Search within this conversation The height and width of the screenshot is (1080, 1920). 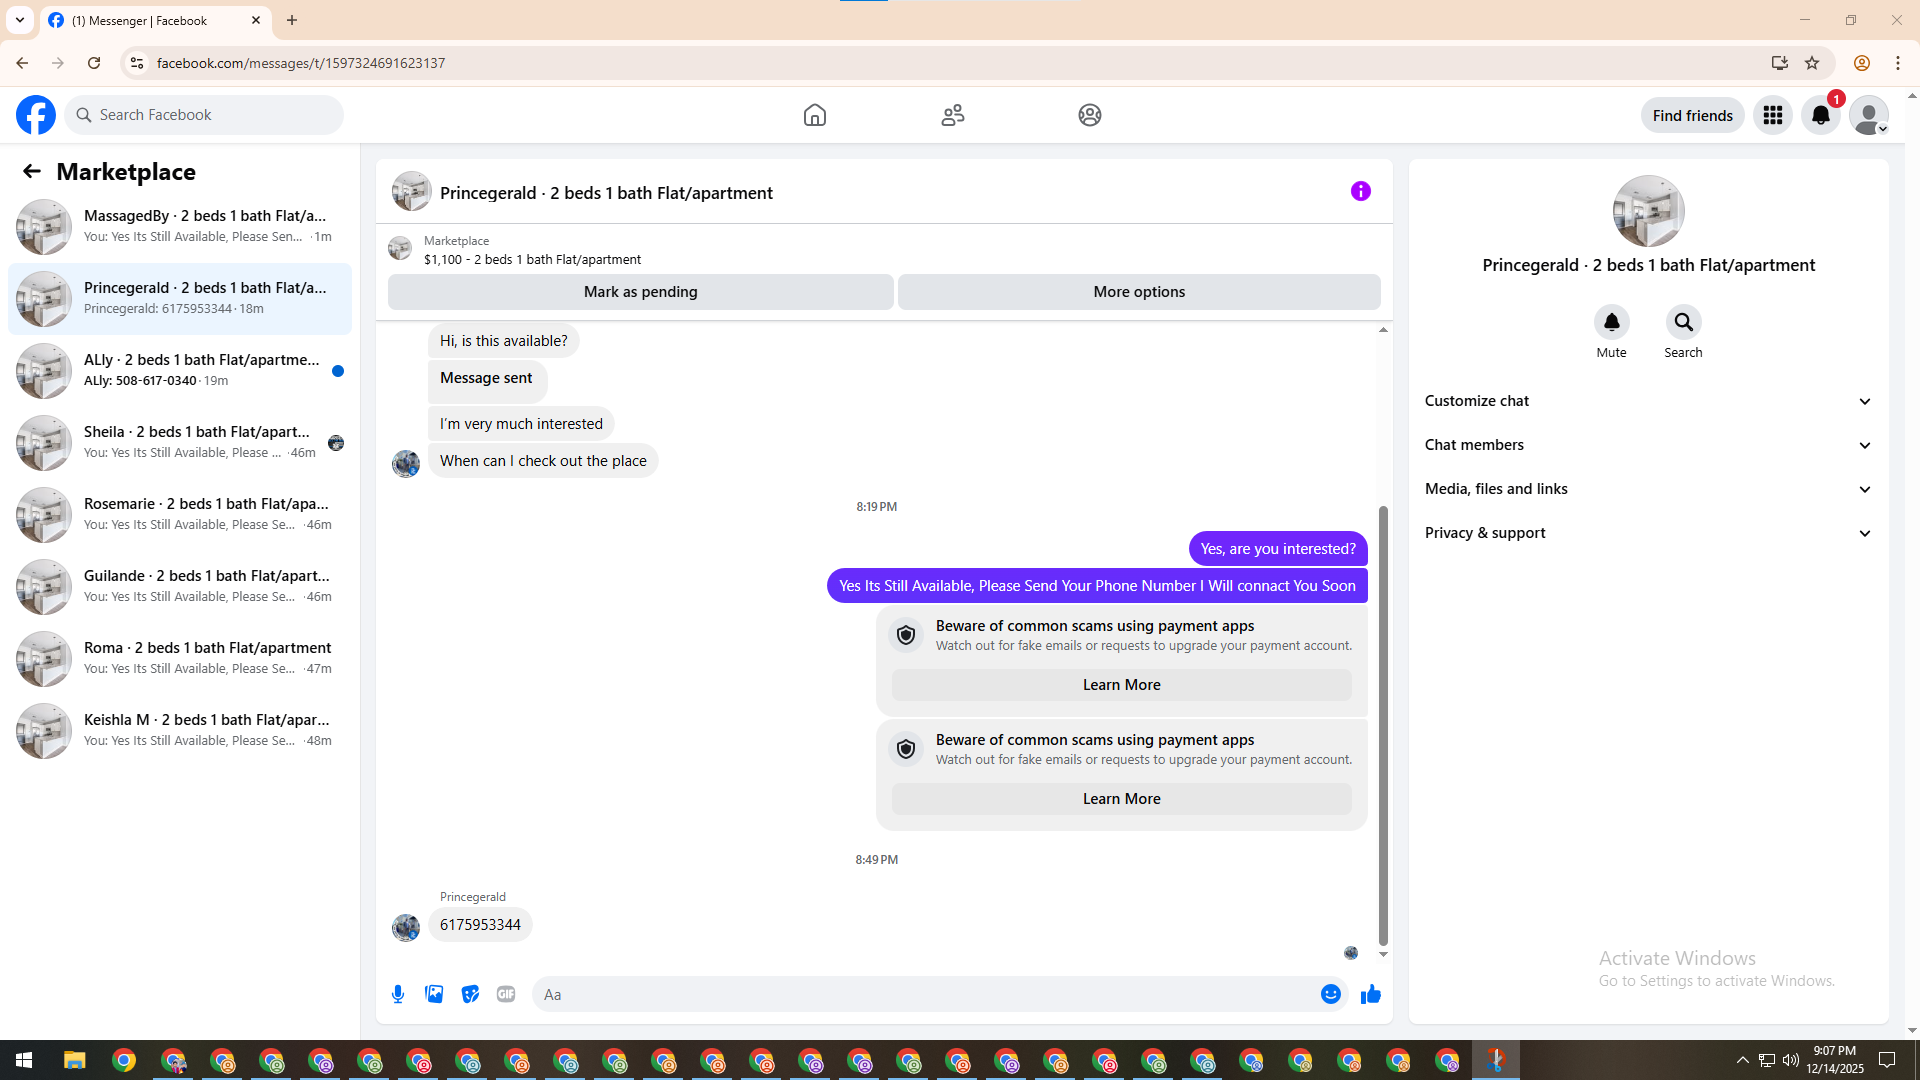click(1683, 322)
